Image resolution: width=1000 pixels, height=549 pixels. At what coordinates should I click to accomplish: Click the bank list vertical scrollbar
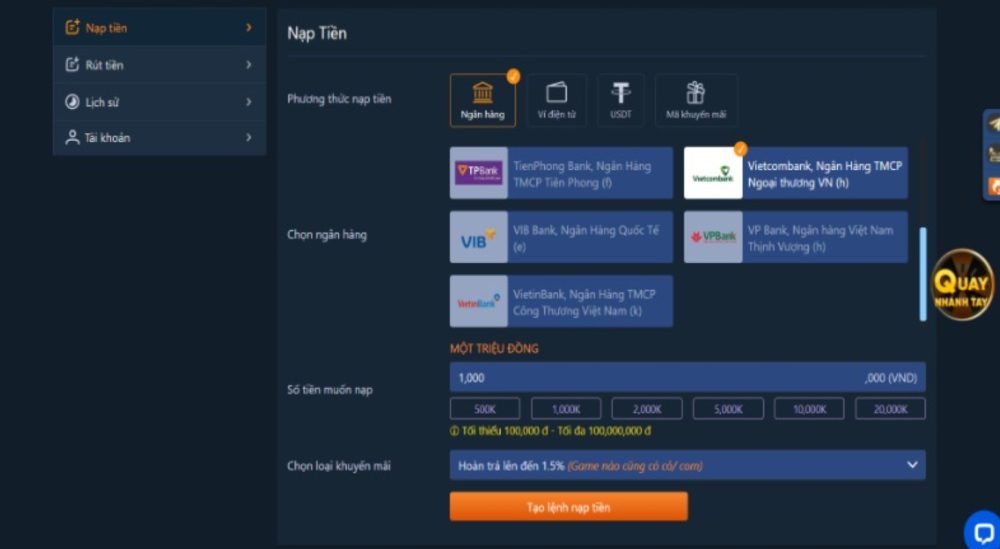922,273
